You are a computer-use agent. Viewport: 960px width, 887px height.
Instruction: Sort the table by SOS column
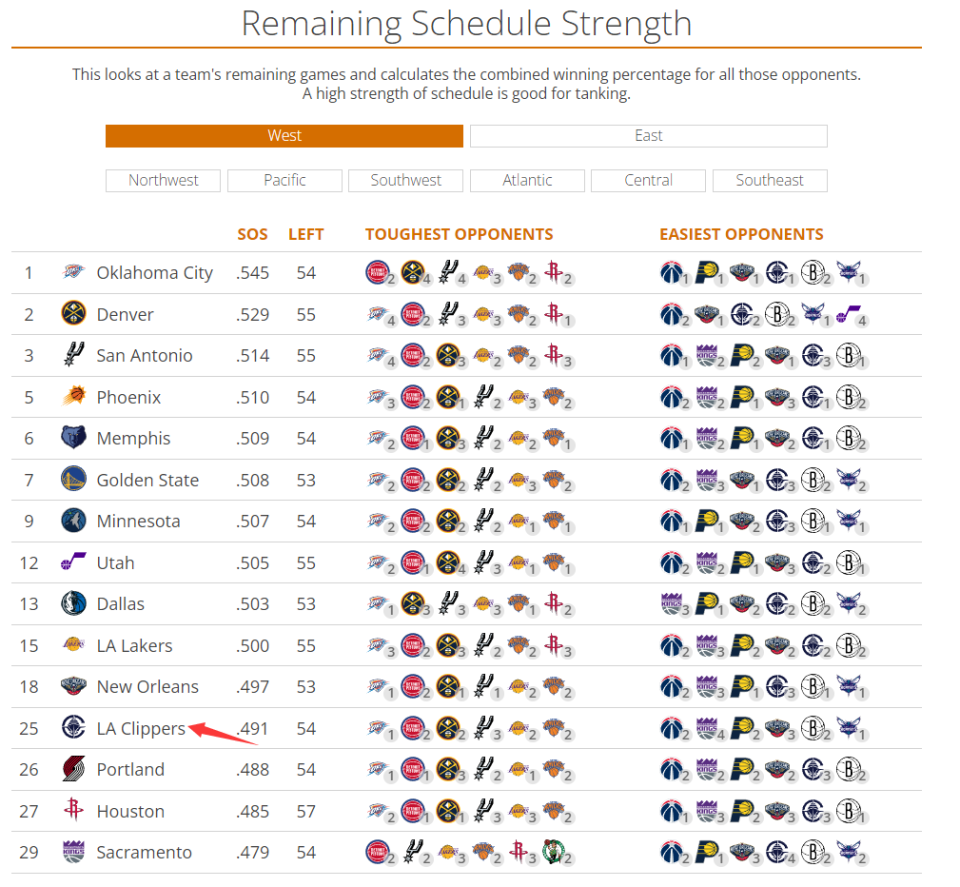coord(252,234)
